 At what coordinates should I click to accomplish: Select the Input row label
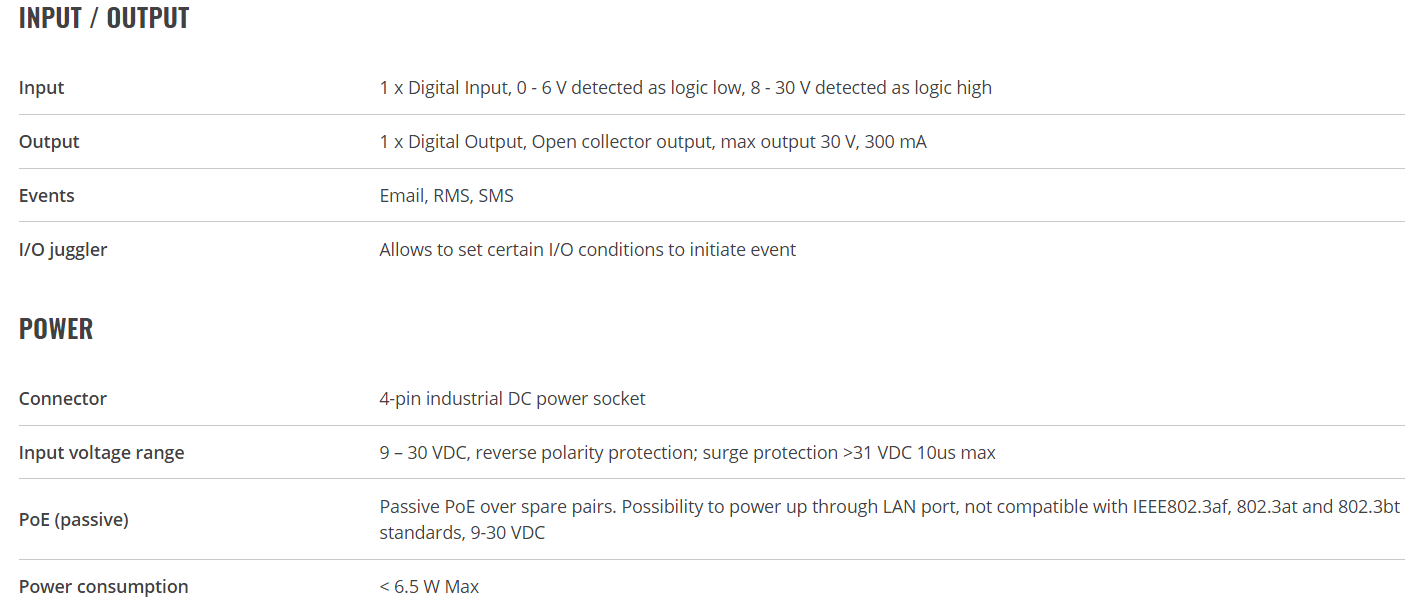click(x=41, y=88)
